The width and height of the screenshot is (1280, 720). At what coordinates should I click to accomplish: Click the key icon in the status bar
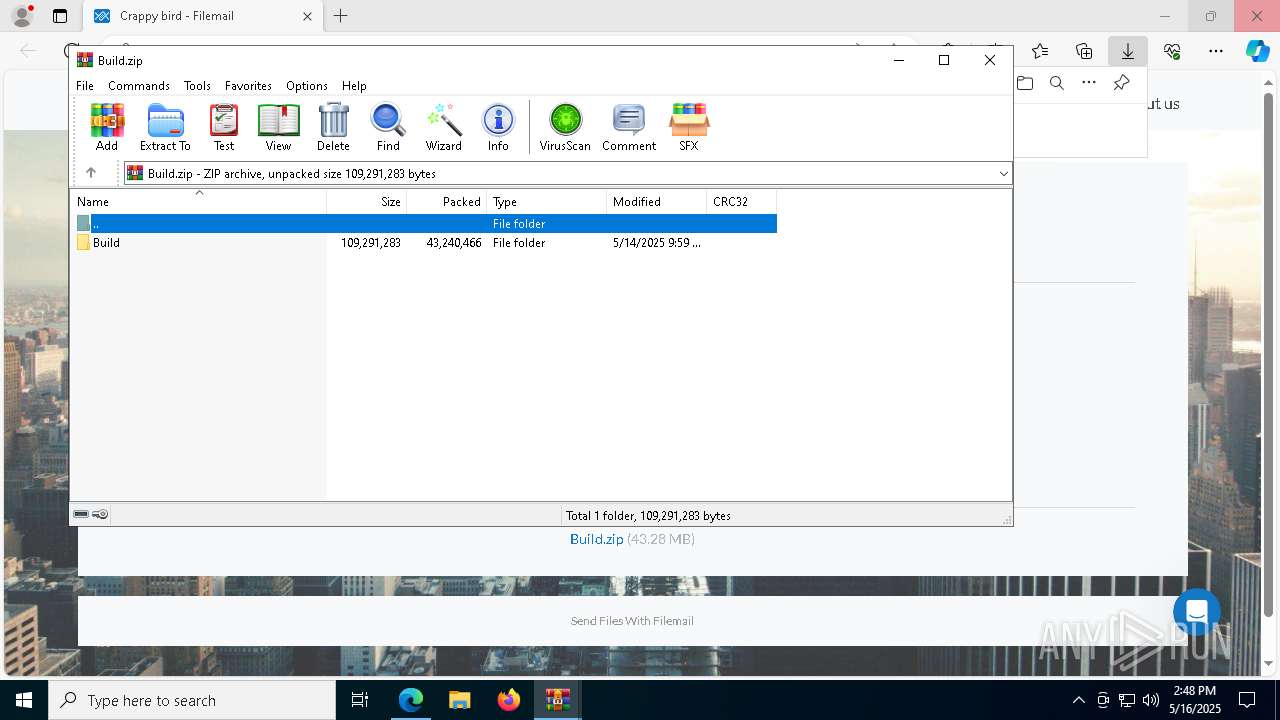click(100, 515)
